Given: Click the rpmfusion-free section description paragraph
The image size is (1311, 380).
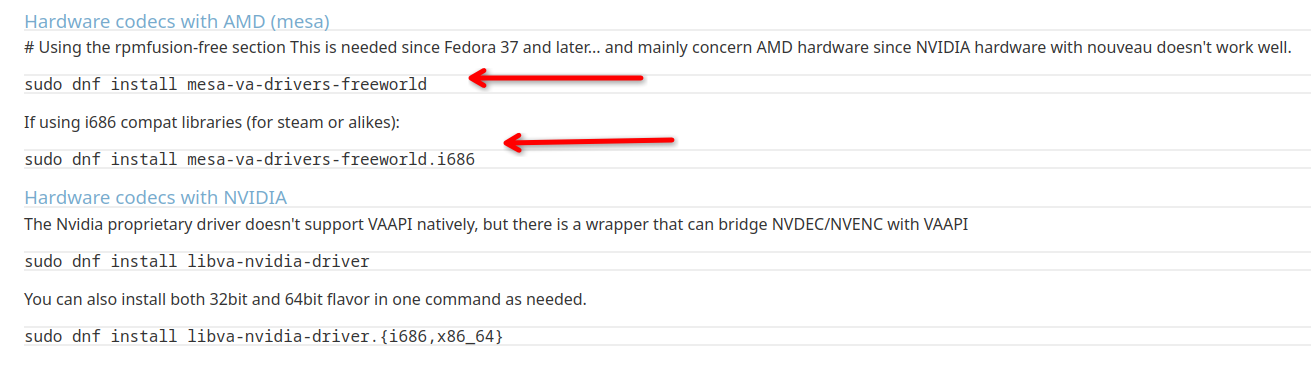Looking at the screenshot, I should [658, 47].
